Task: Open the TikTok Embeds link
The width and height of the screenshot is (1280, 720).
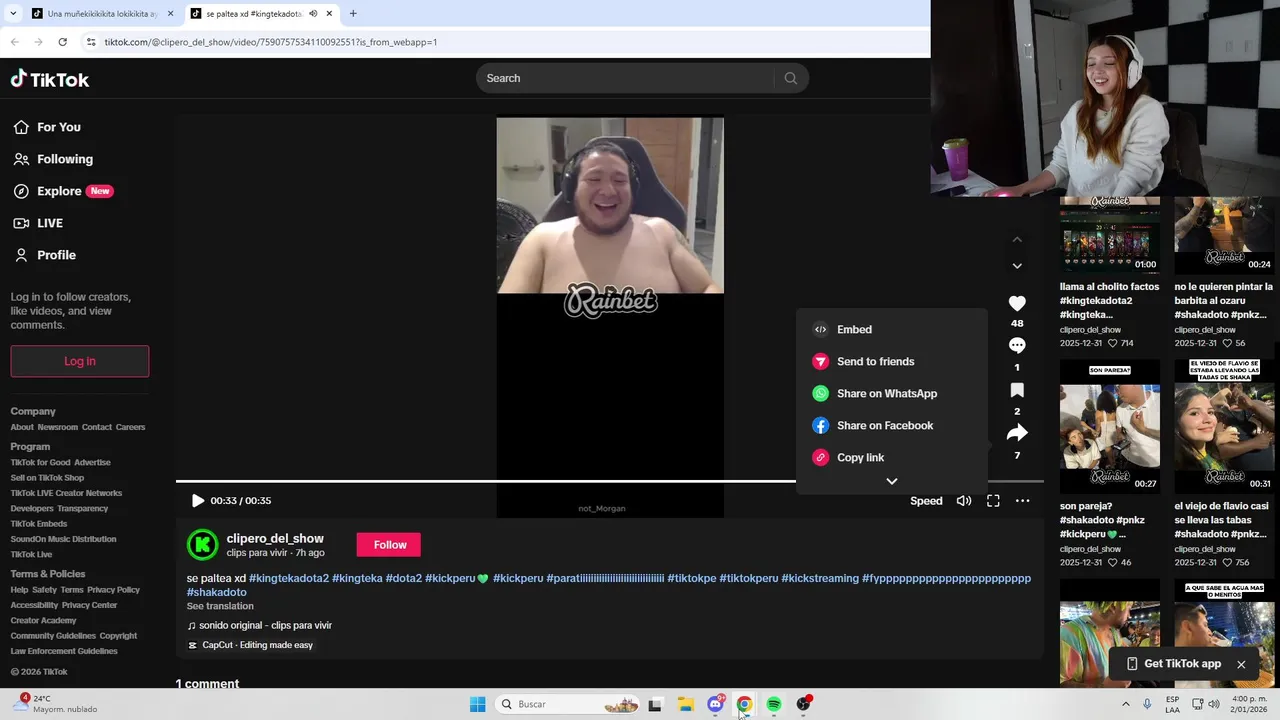Action: coord(39,524)
